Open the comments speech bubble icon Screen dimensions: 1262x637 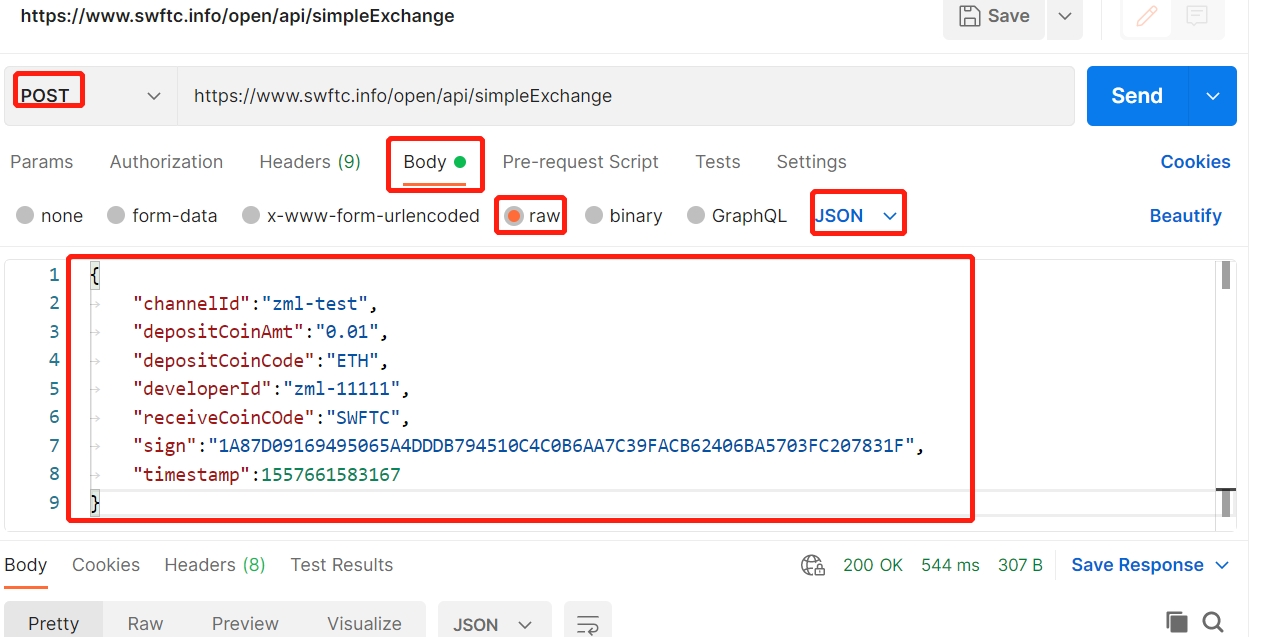click(x=1196, y=16)
